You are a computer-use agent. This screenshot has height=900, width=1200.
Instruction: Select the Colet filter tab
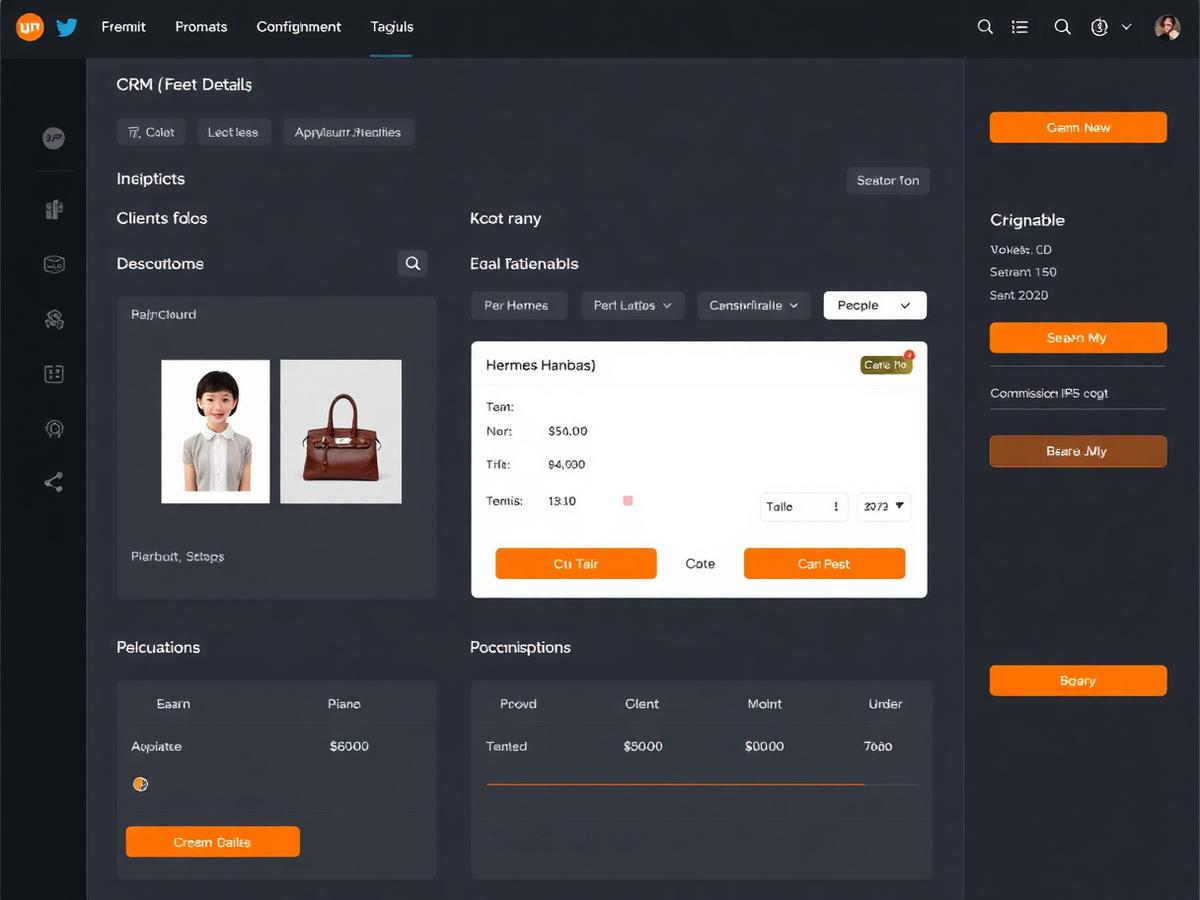[x=151, y=132]
